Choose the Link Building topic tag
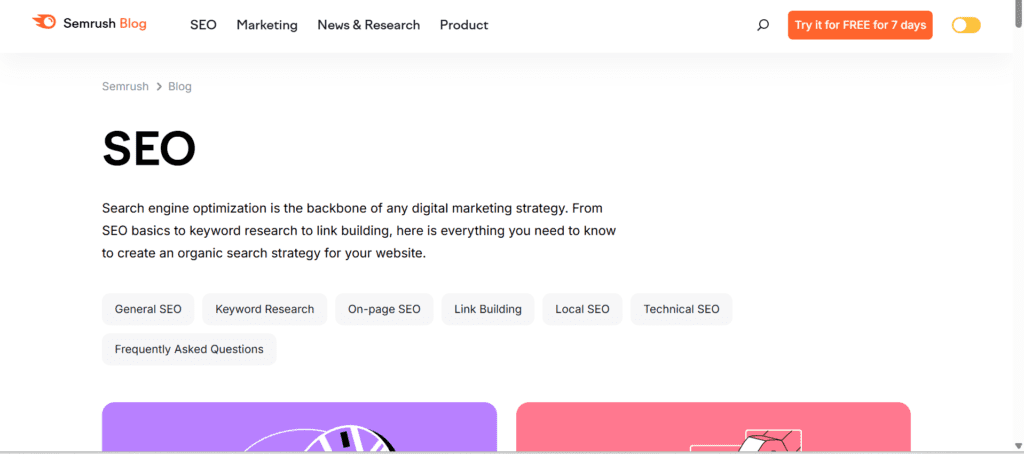The height and width of the screenshot is (454, 1024). pos(488,309)
